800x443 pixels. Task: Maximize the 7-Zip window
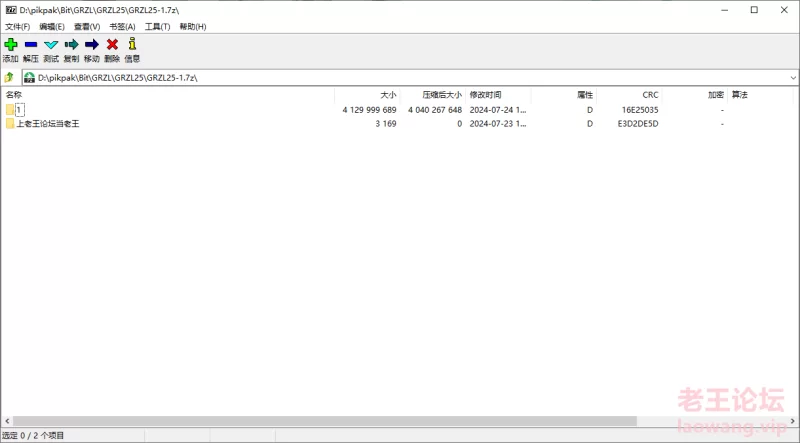(754, 10)
